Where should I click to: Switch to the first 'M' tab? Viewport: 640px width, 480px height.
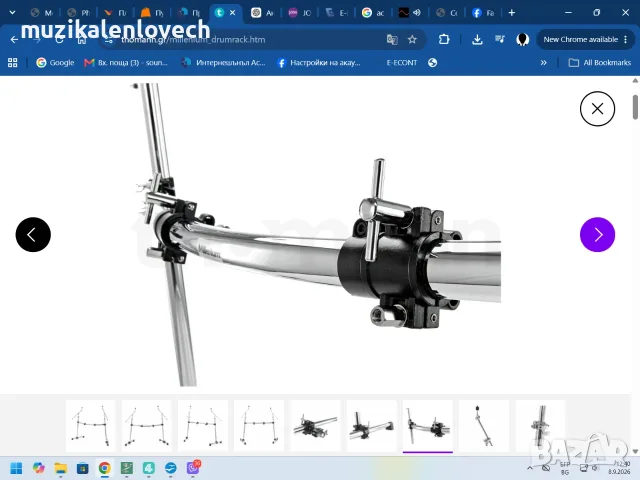pyautogui.click(x=42, y=13)
